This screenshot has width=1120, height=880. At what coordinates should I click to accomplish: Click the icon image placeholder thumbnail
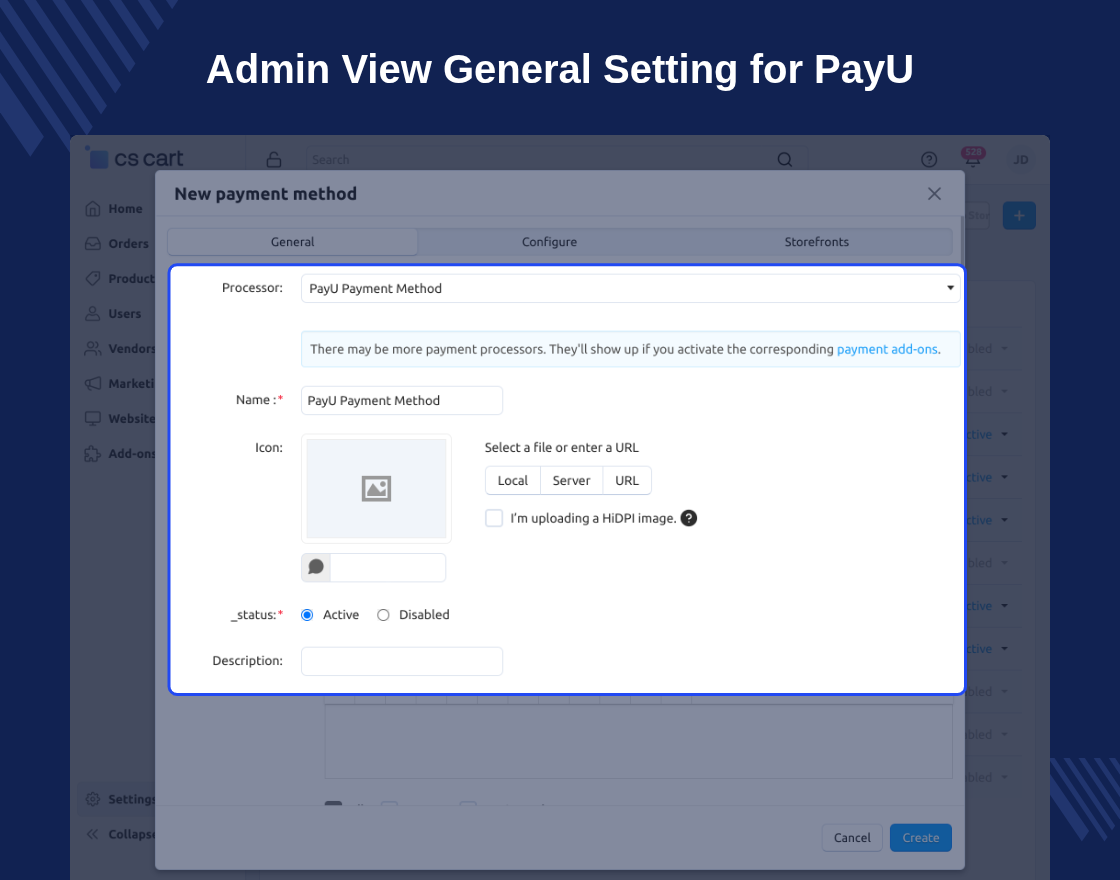[x=376, y=489]
